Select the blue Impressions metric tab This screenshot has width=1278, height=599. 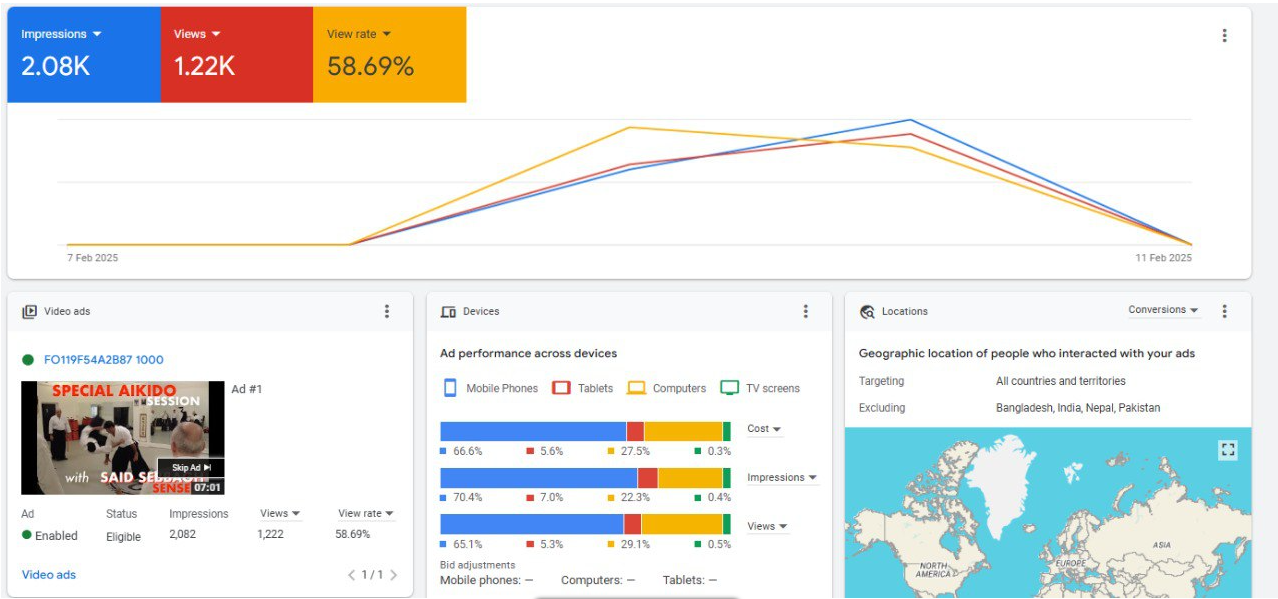[83, 54]
